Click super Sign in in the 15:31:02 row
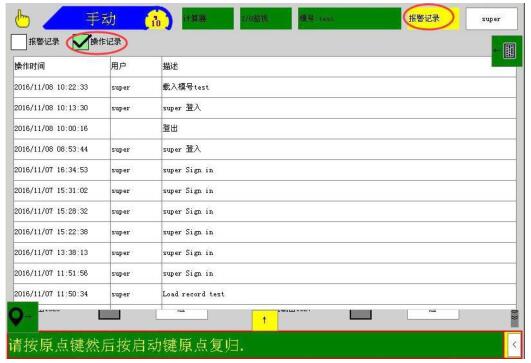 click(339, 191)
